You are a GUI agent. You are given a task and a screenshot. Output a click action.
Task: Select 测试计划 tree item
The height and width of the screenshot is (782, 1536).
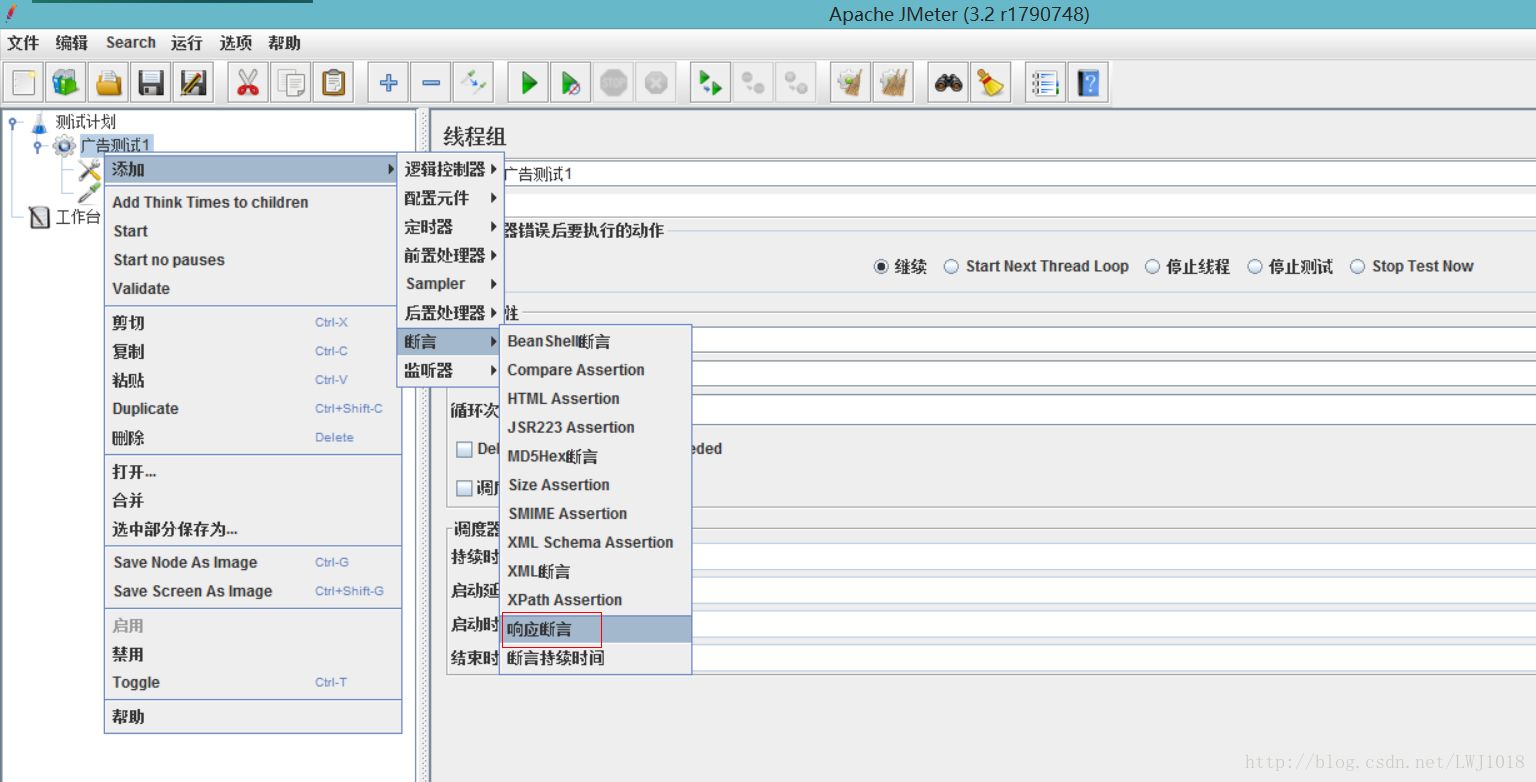[x=86, y=122]
